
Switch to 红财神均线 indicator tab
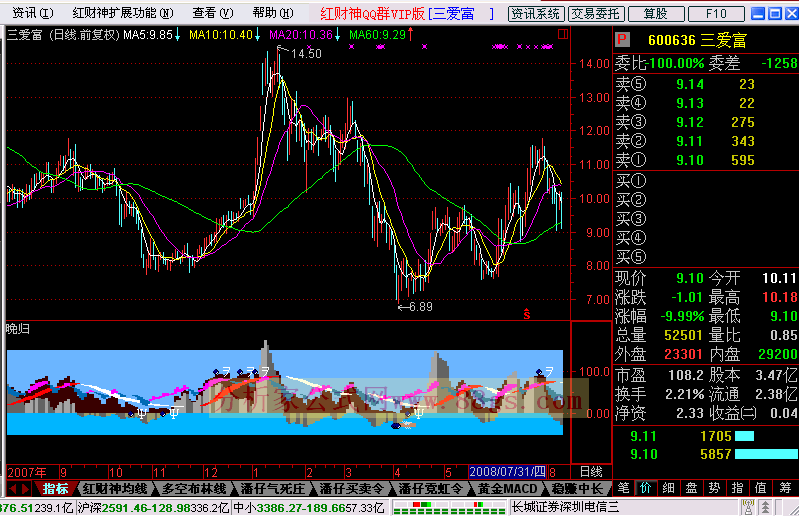(115, 489)
